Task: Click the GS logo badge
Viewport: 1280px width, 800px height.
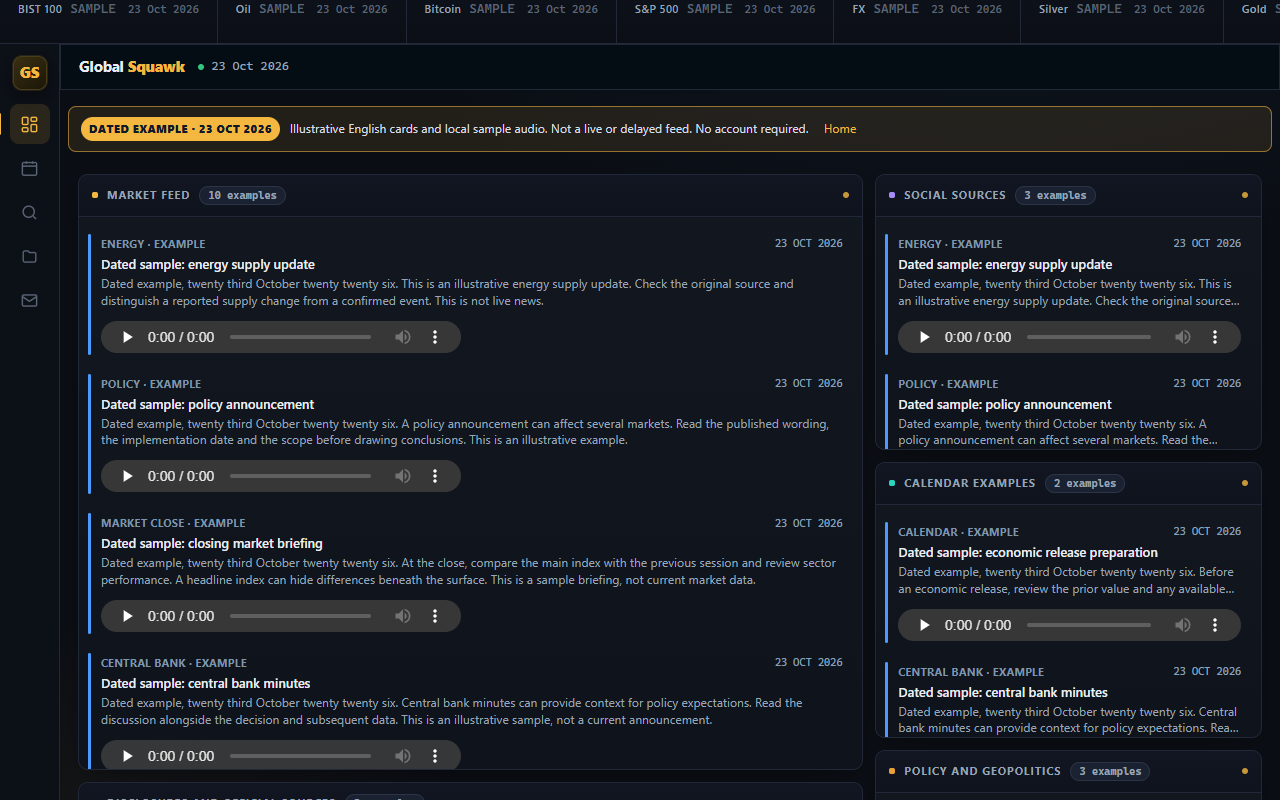Action: (30, 73)
